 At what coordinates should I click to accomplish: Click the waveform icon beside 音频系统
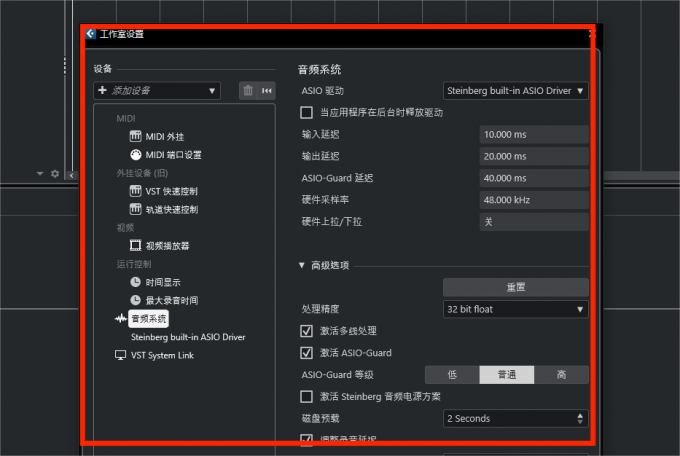[121, 319]
